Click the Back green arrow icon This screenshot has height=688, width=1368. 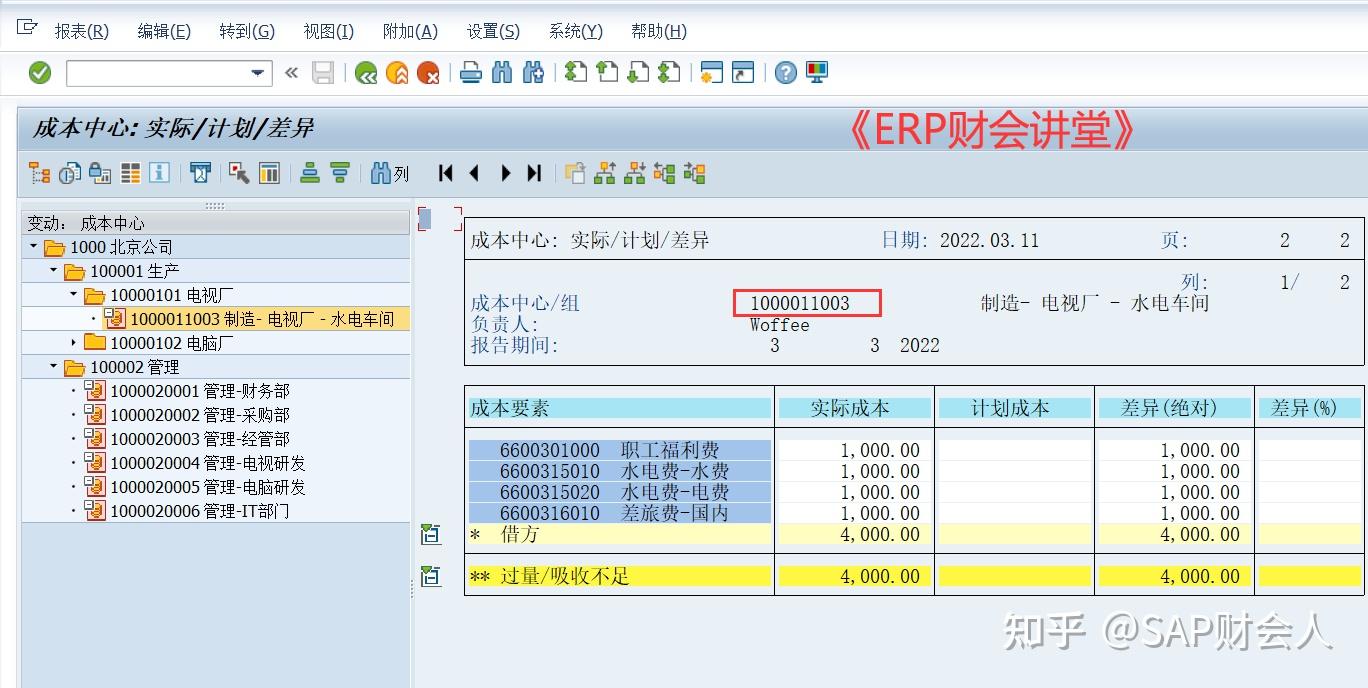click(x=365, y=72)
